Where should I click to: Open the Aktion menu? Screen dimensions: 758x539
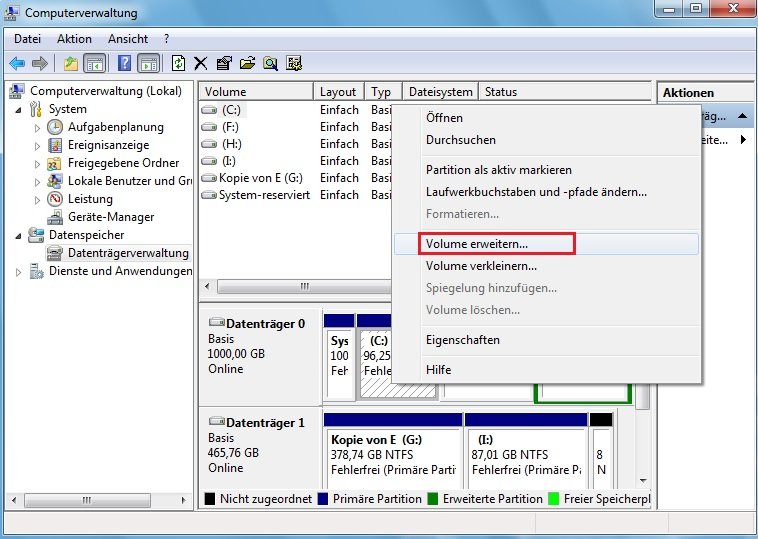click(74, 39)
